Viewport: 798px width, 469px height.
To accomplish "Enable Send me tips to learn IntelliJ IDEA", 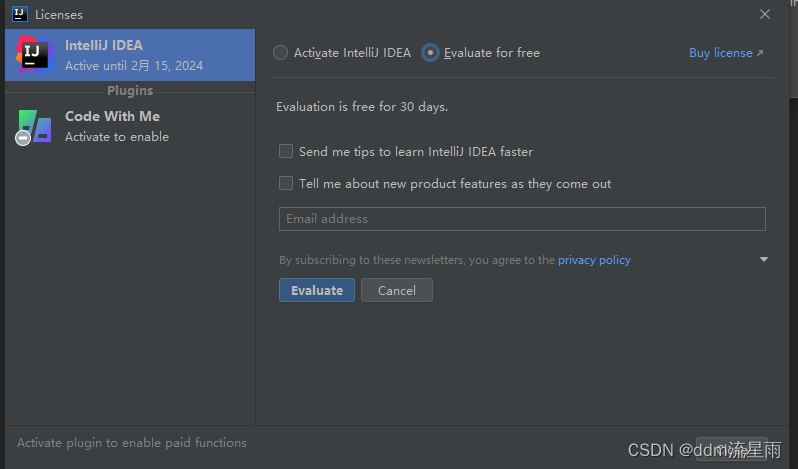I will click(x=286, y=152).
